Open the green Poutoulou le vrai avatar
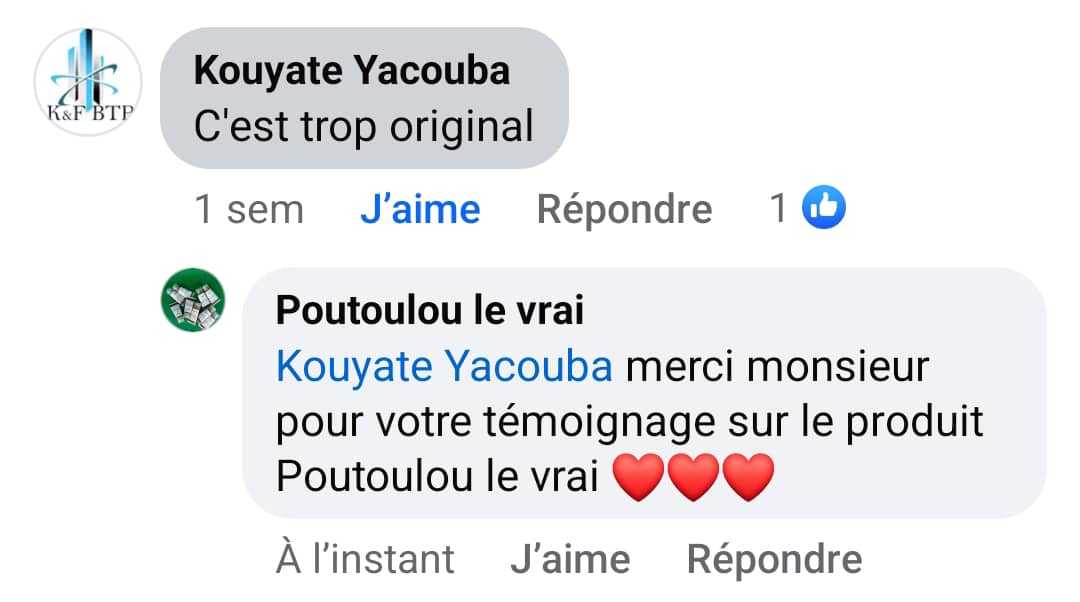1080x602 pixels. point(193,300)
